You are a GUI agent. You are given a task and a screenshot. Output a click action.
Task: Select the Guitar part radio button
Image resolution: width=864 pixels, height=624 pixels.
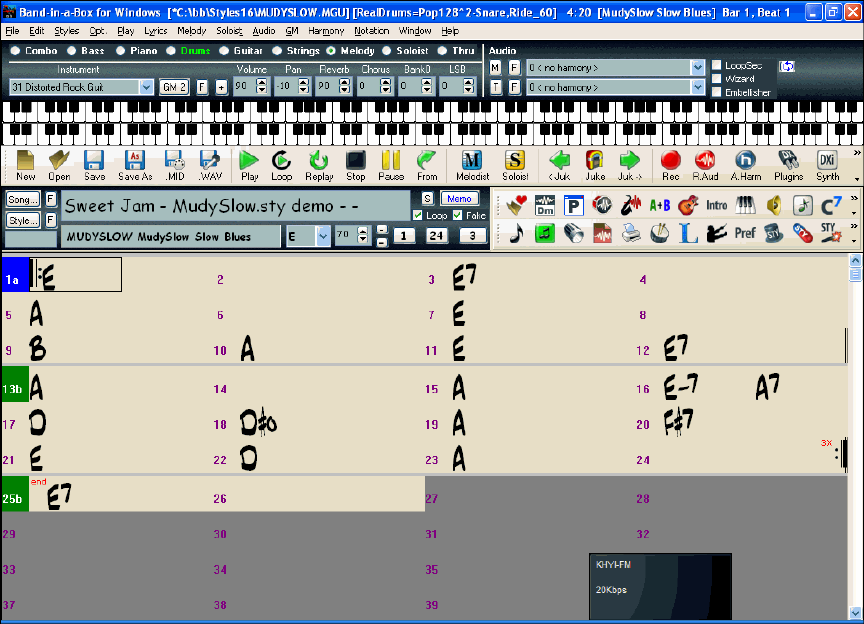click(x=224, y=51)
